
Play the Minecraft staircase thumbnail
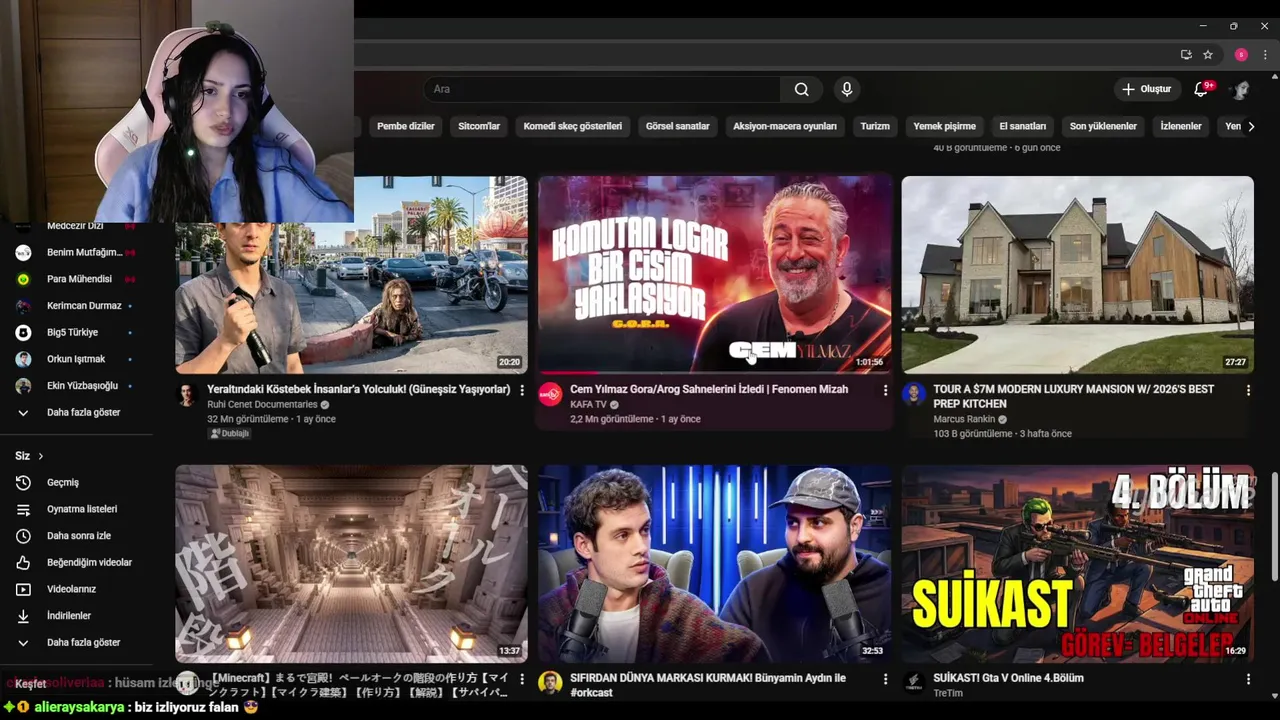pyautogui.click(x=352, y=563)
